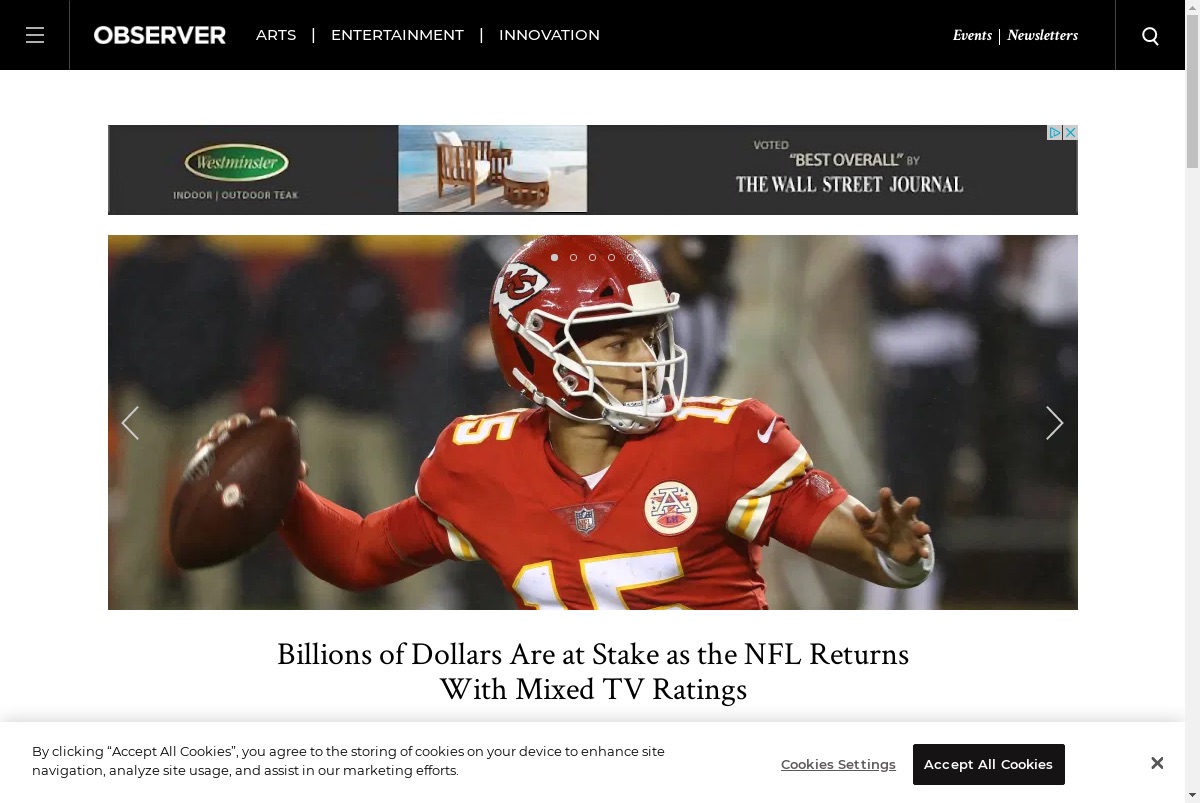
Task: Visit the Events link
Action: tap(972, 35)
